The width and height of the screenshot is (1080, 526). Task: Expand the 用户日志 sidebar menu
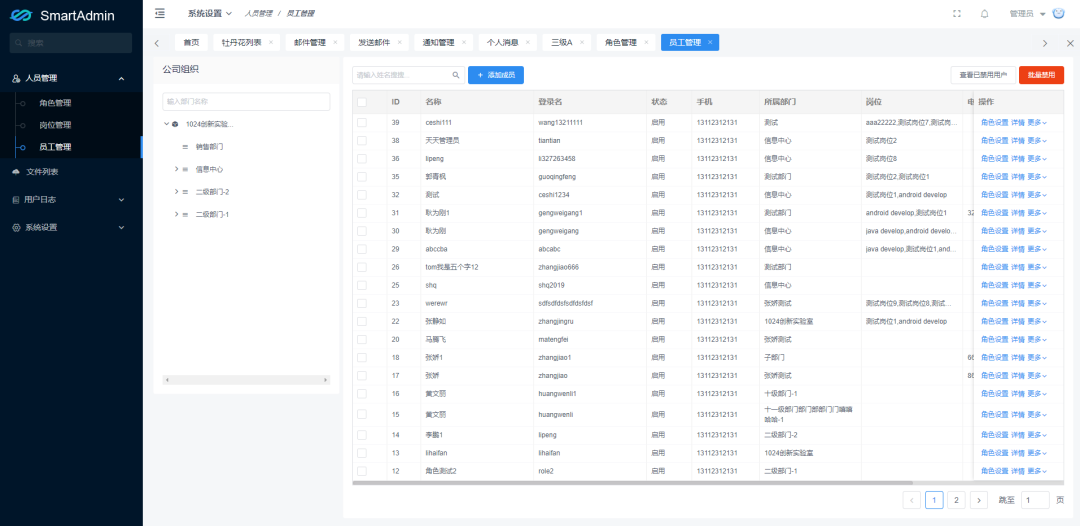(x=121, y=200)
